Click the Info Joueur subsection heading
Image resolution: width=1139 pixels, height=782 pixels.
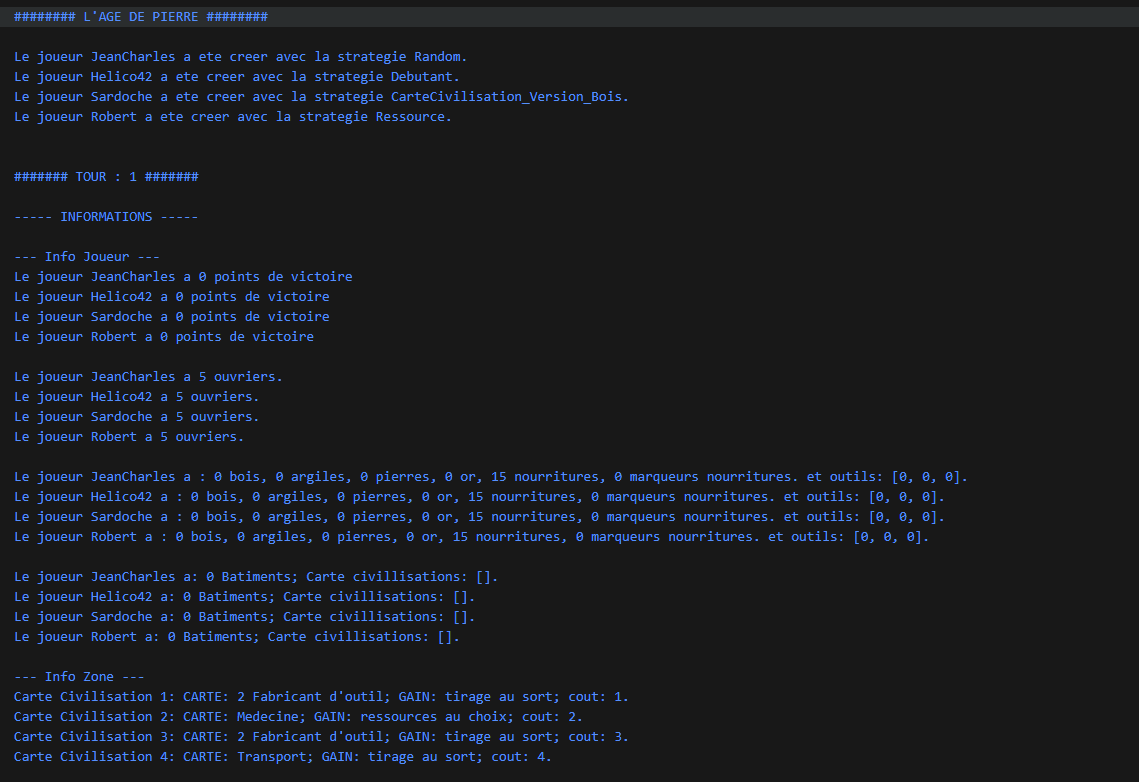click(x=87, y=257)
